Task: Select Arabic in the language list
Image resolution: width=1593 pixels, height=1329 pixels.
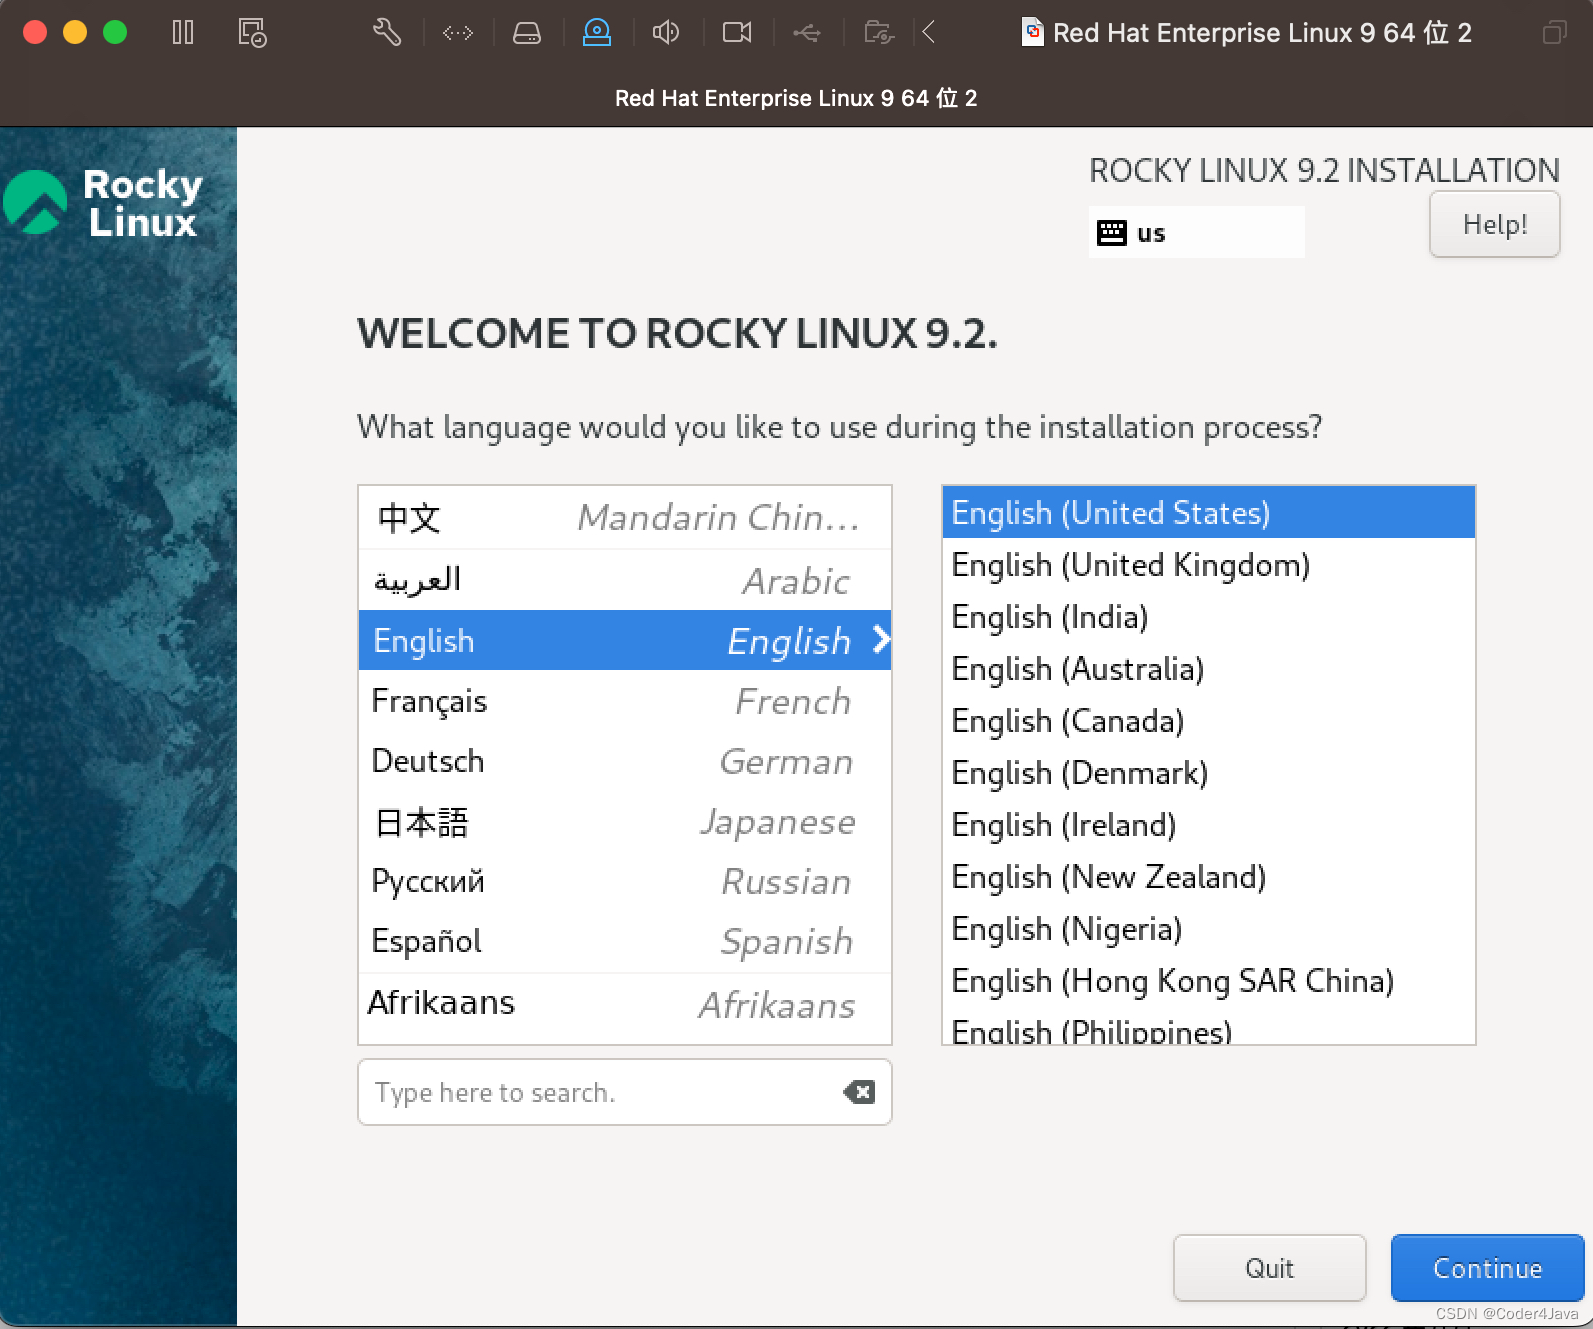Action: pyautogui.click(x=625, y=580)
